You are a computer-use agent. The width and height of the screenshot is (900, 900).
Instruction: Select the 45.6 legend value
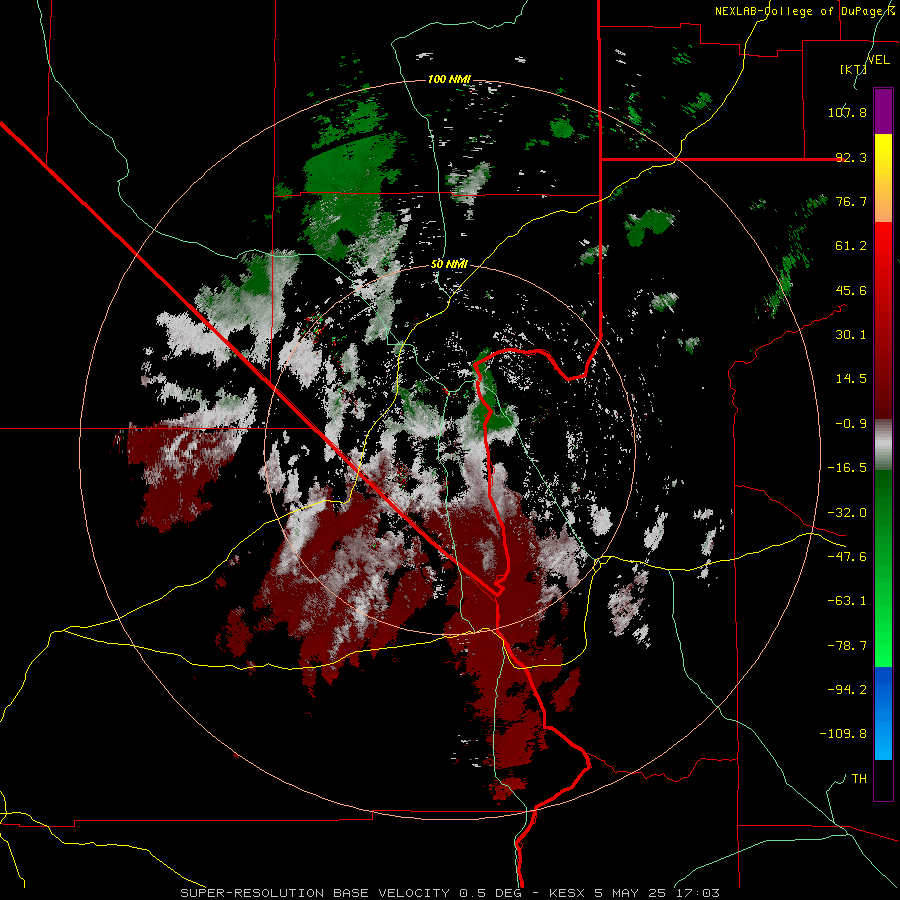point(851,290)
